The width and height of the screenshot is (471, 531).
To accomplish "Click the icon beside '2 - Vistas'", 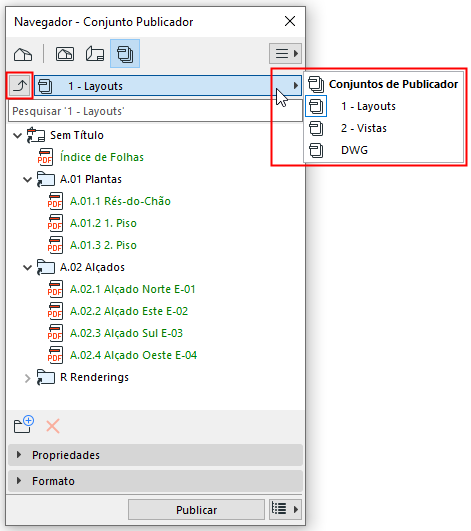I will pyautogui.click(x=316, y=128).
